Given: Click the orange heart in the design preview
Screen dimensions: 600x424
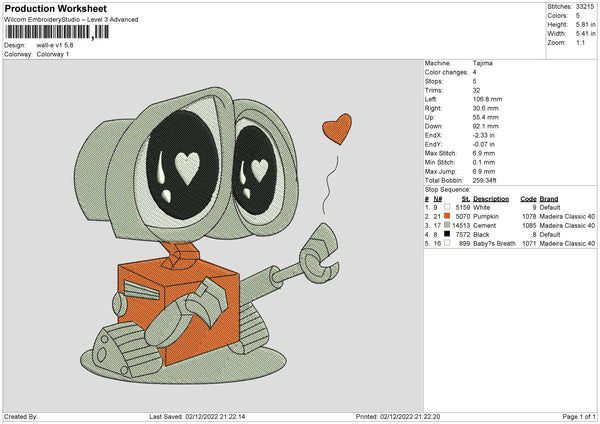Looking at the screenshot, I should pos(337,129).
